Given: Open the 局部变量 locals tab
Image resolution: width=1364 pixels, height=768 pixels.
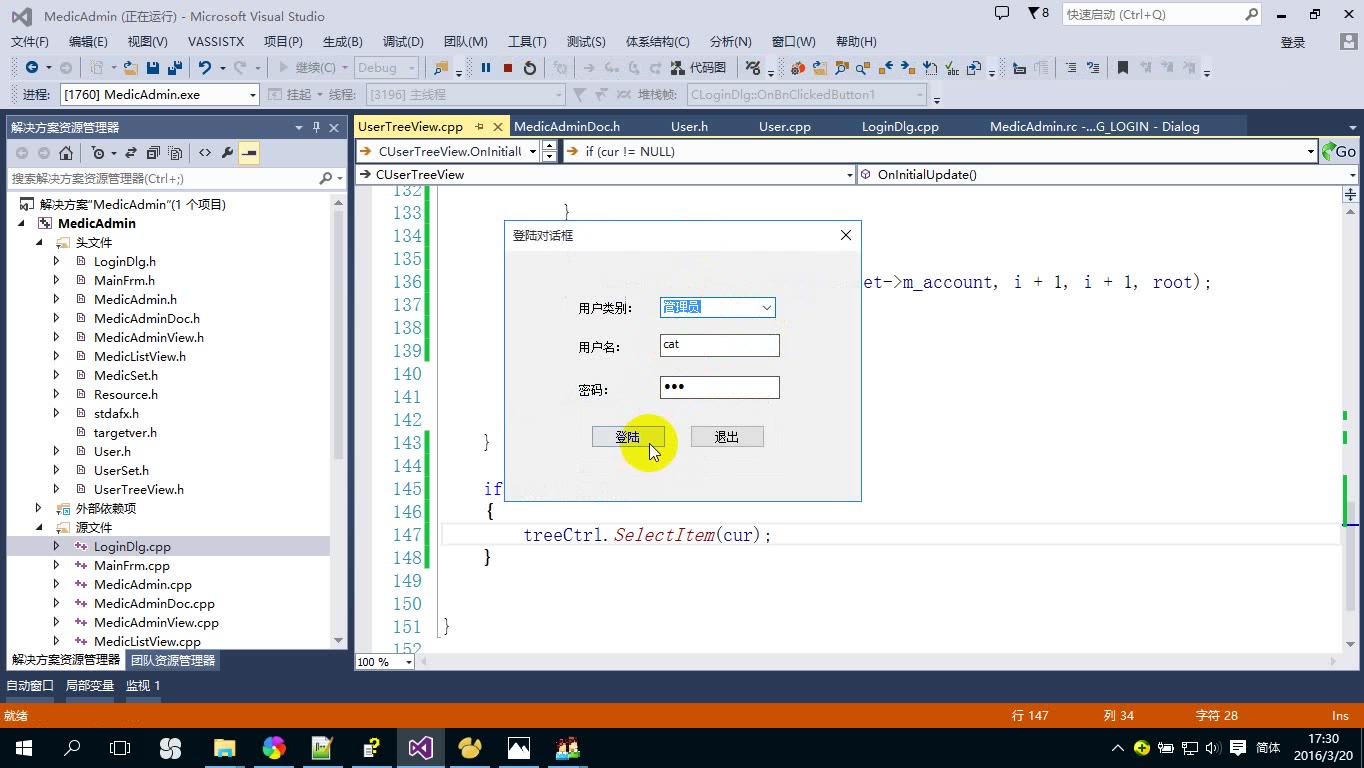Looking at the screenshot, I should (90, 685).
